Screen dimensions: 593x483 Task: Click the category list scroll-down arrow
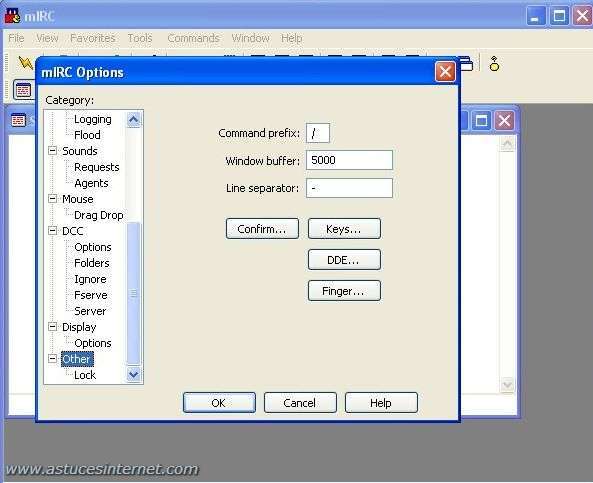[x=133, y=374]
